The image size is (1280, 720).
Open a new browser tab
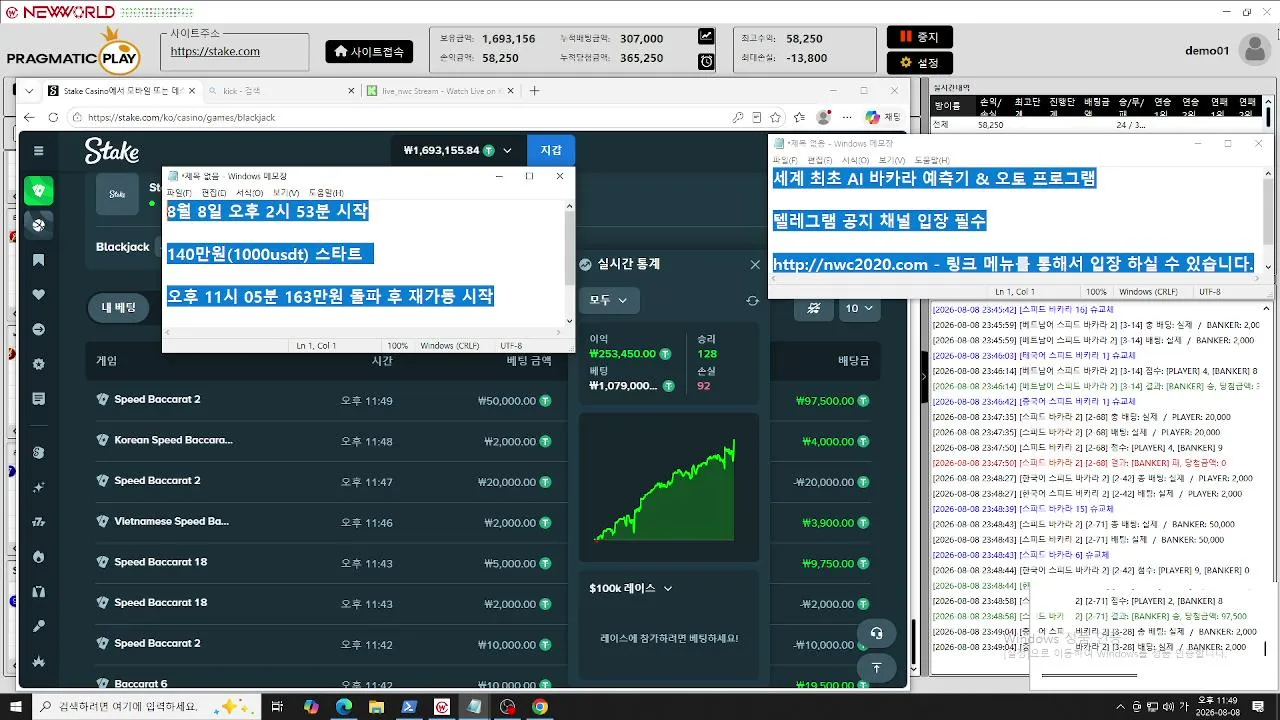pyautogui.click(x=534, y=90)
